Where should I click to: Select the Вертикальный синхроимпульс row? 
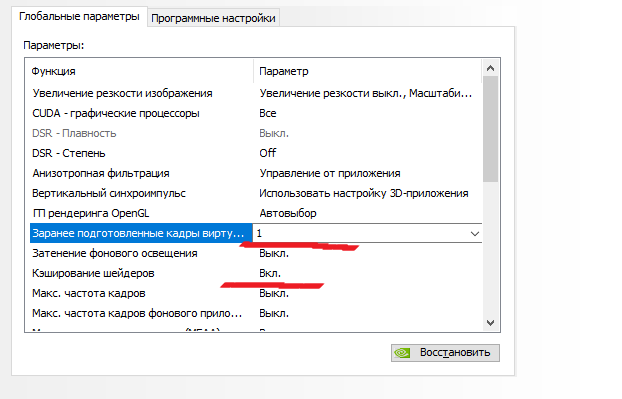pyautogui.click(x=256, y=193)
